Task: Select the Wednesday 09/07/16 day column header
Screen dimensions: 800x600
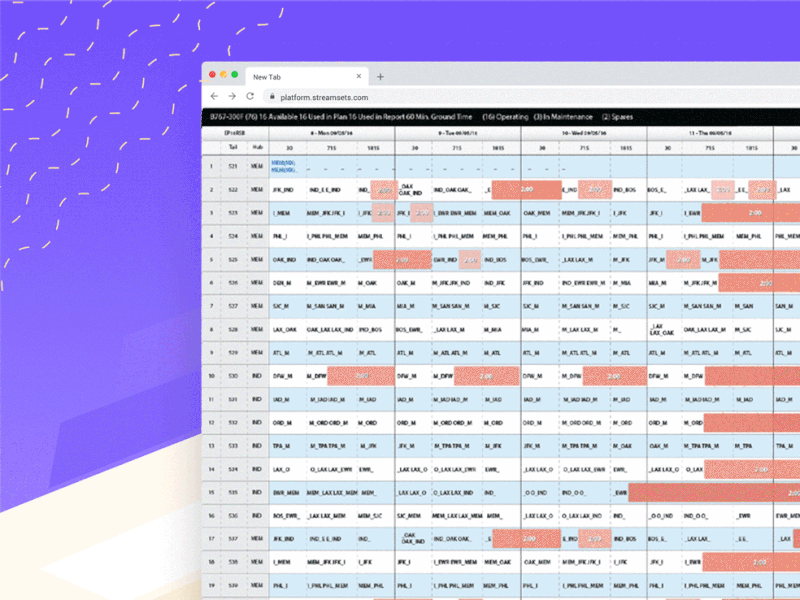Action: click(584, 133)
